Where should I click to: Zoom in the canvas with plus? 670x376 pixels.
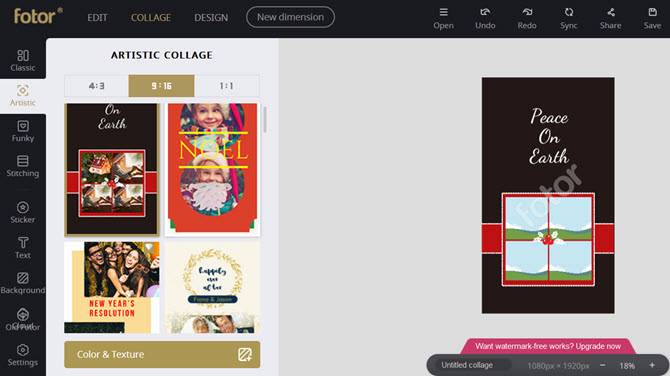[x=652, y=365]
